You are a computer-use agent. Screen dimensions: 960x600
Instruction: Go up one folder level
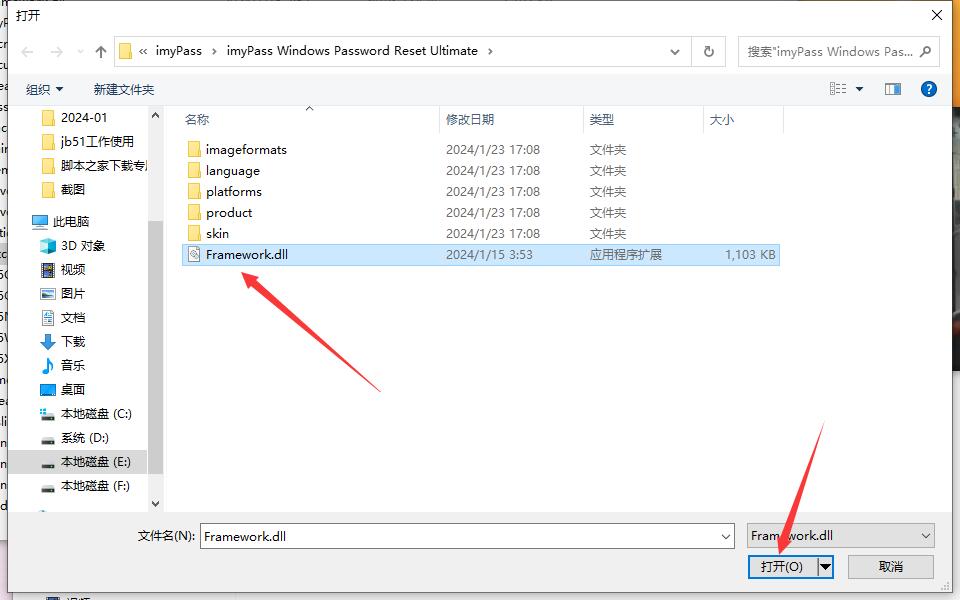100,52
